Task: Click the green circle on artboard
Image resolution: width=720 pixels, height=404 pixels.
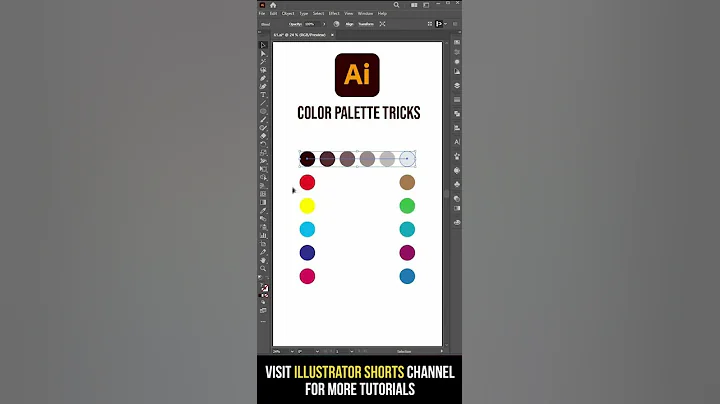Action: [407, 206]
